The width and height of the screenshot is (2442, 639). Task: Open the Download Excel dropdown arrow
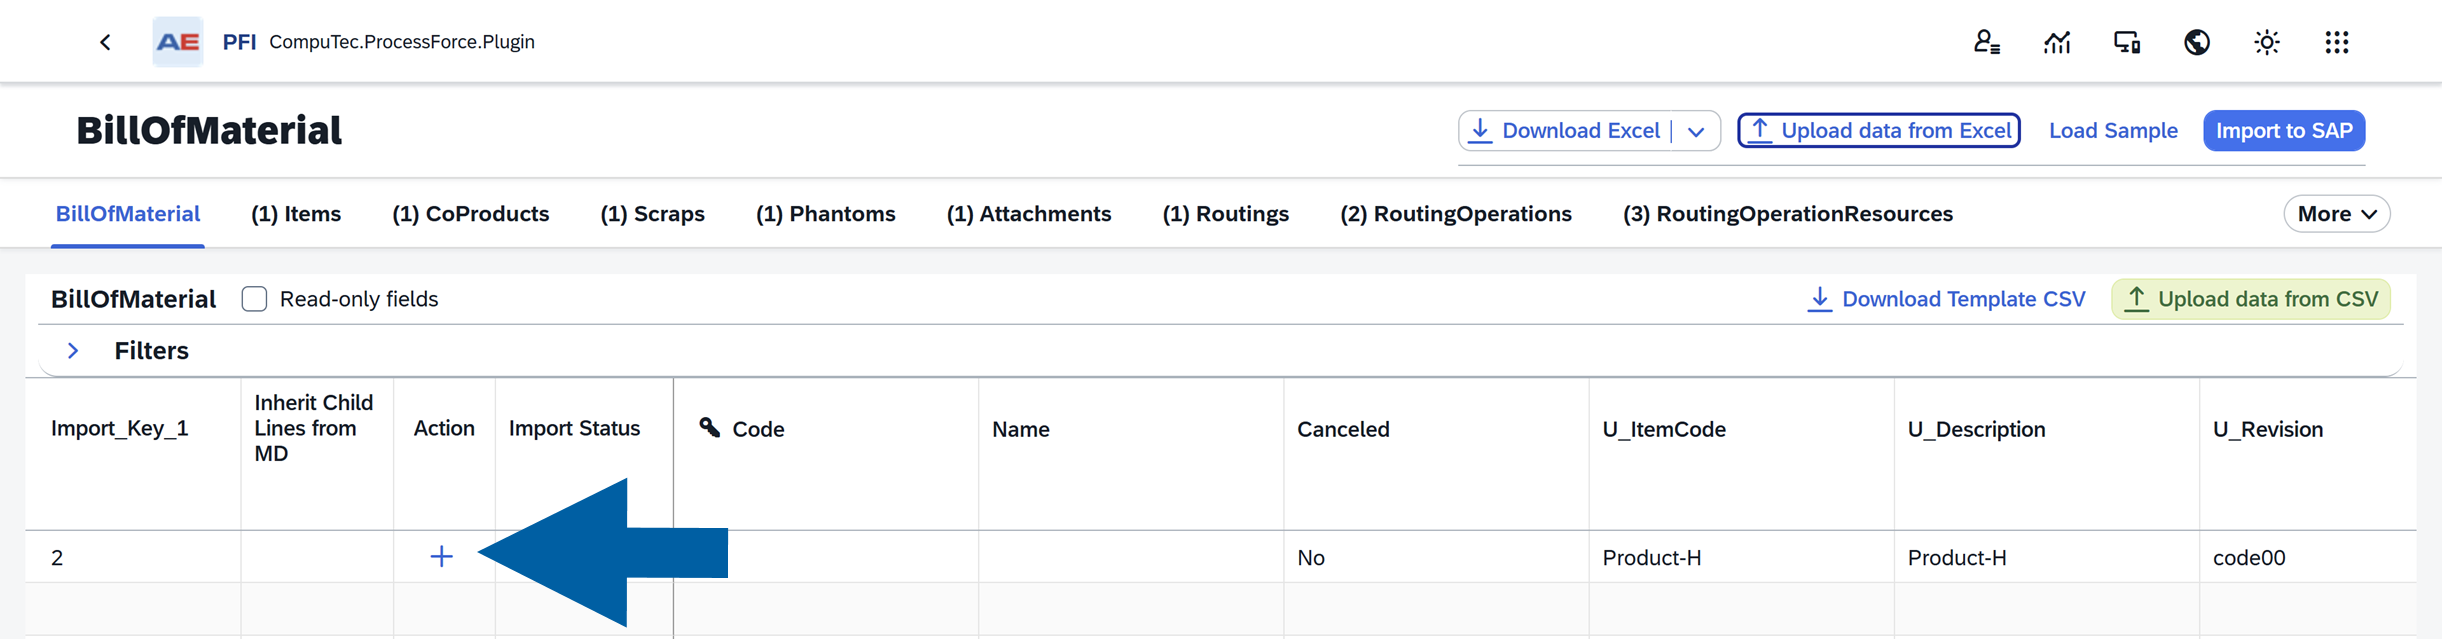tap(1696, 131)
